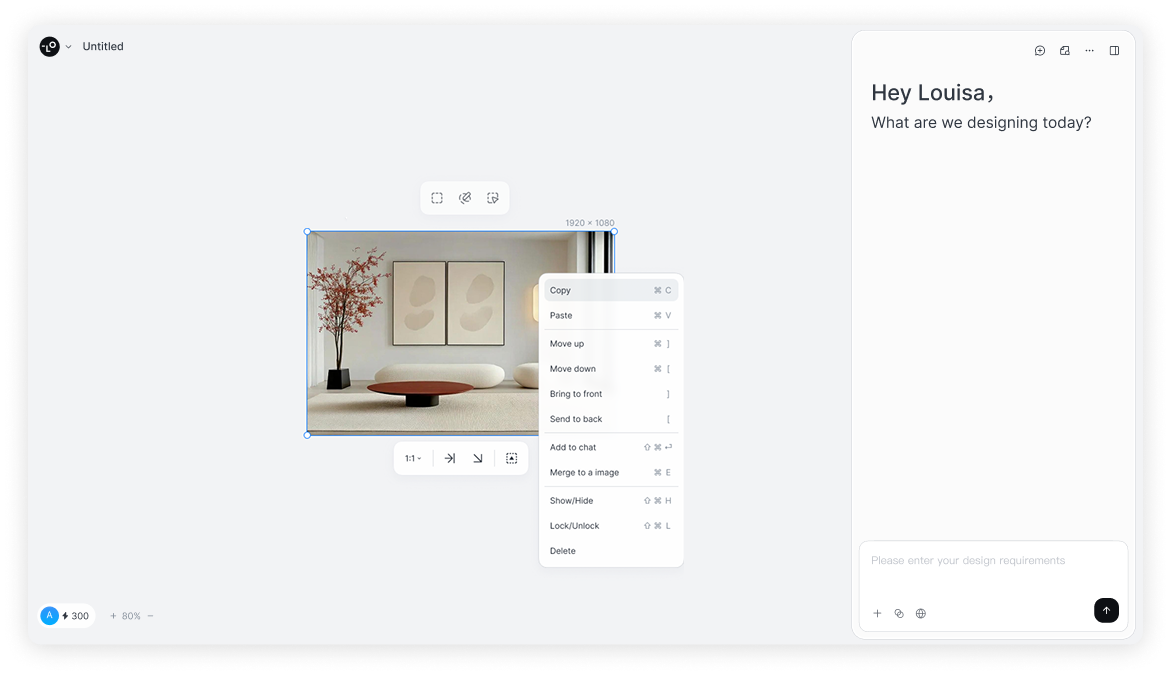Start a new chat with the chat-plus icon
The width and height of the screenshot is (1171, 676).
pyautogui.click(x=1040, y=51)
